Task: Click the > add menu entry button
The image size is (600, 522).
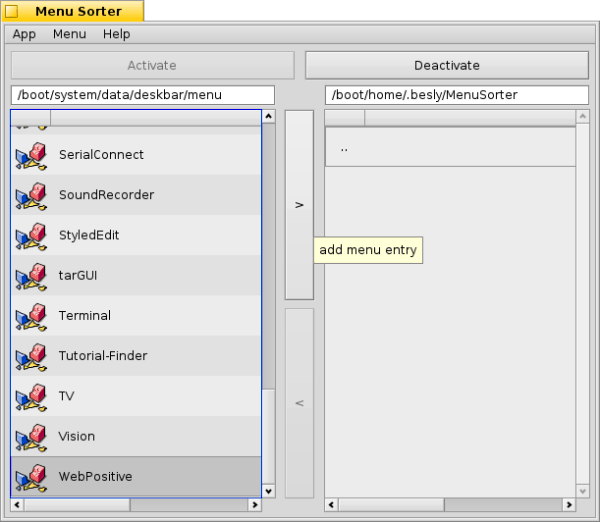Action: (x=299, y=204)
